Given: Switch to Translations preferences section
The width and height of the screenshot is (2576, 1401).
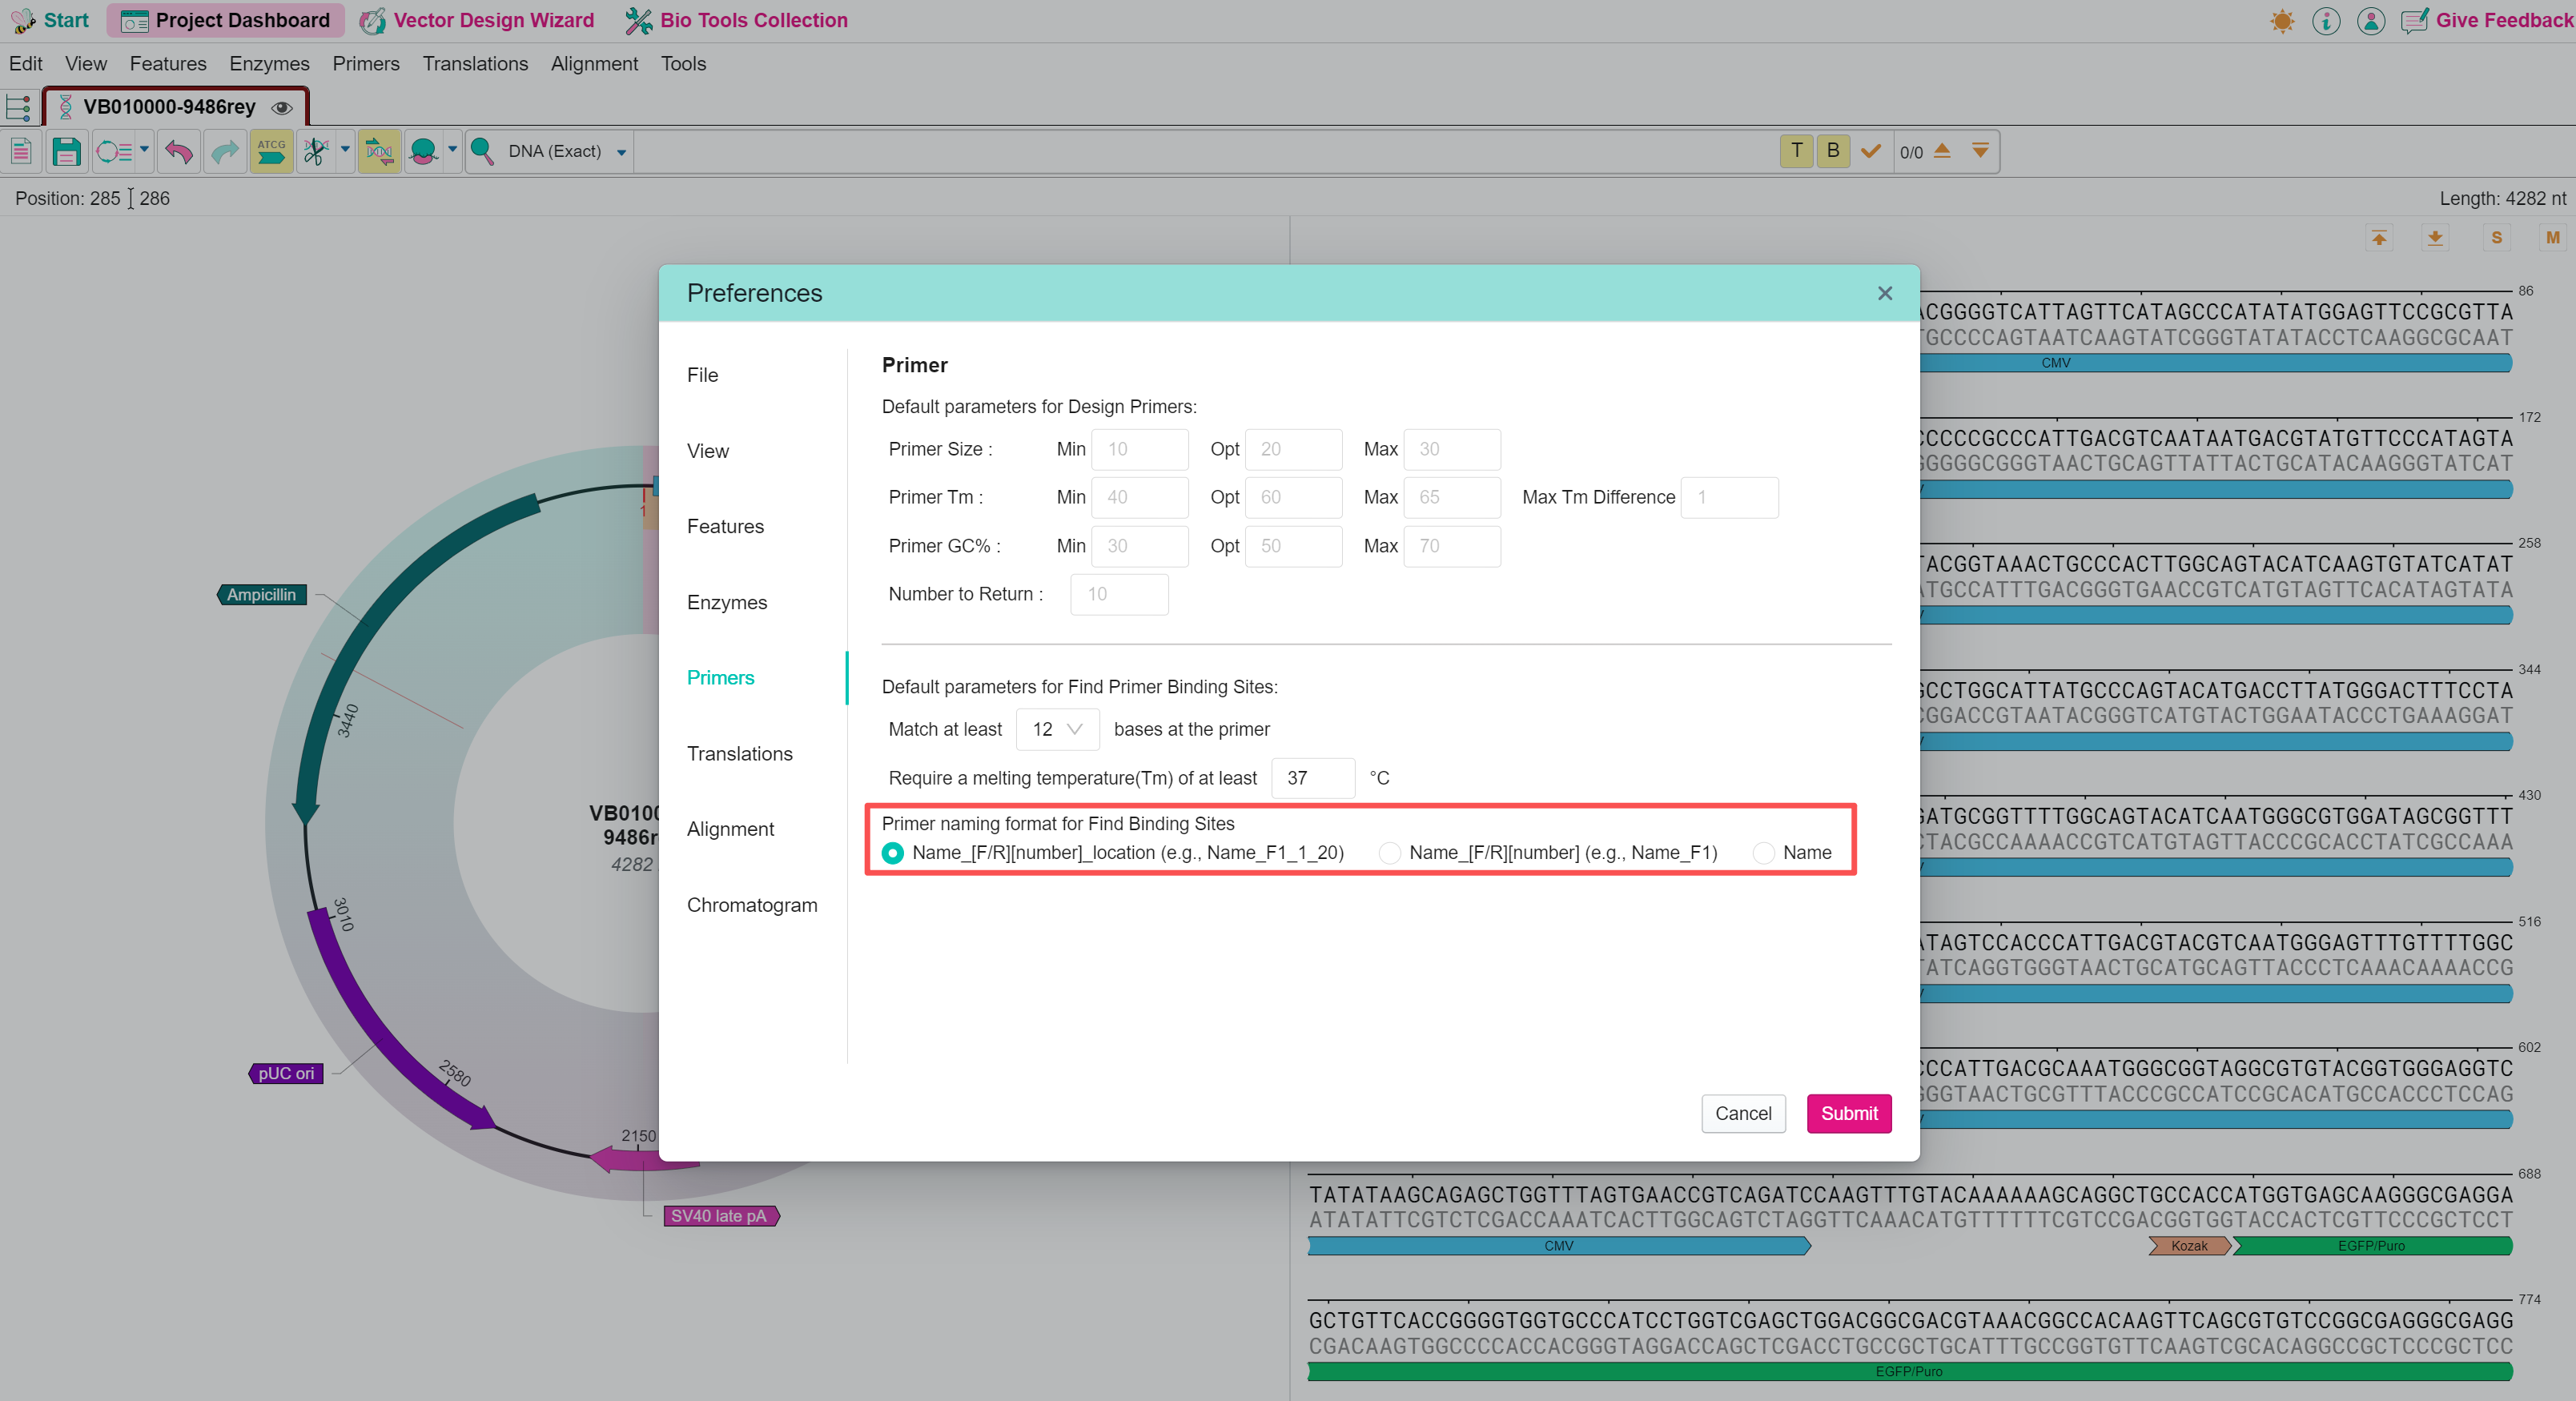Looking at the screenshot, I should [739, 753].
